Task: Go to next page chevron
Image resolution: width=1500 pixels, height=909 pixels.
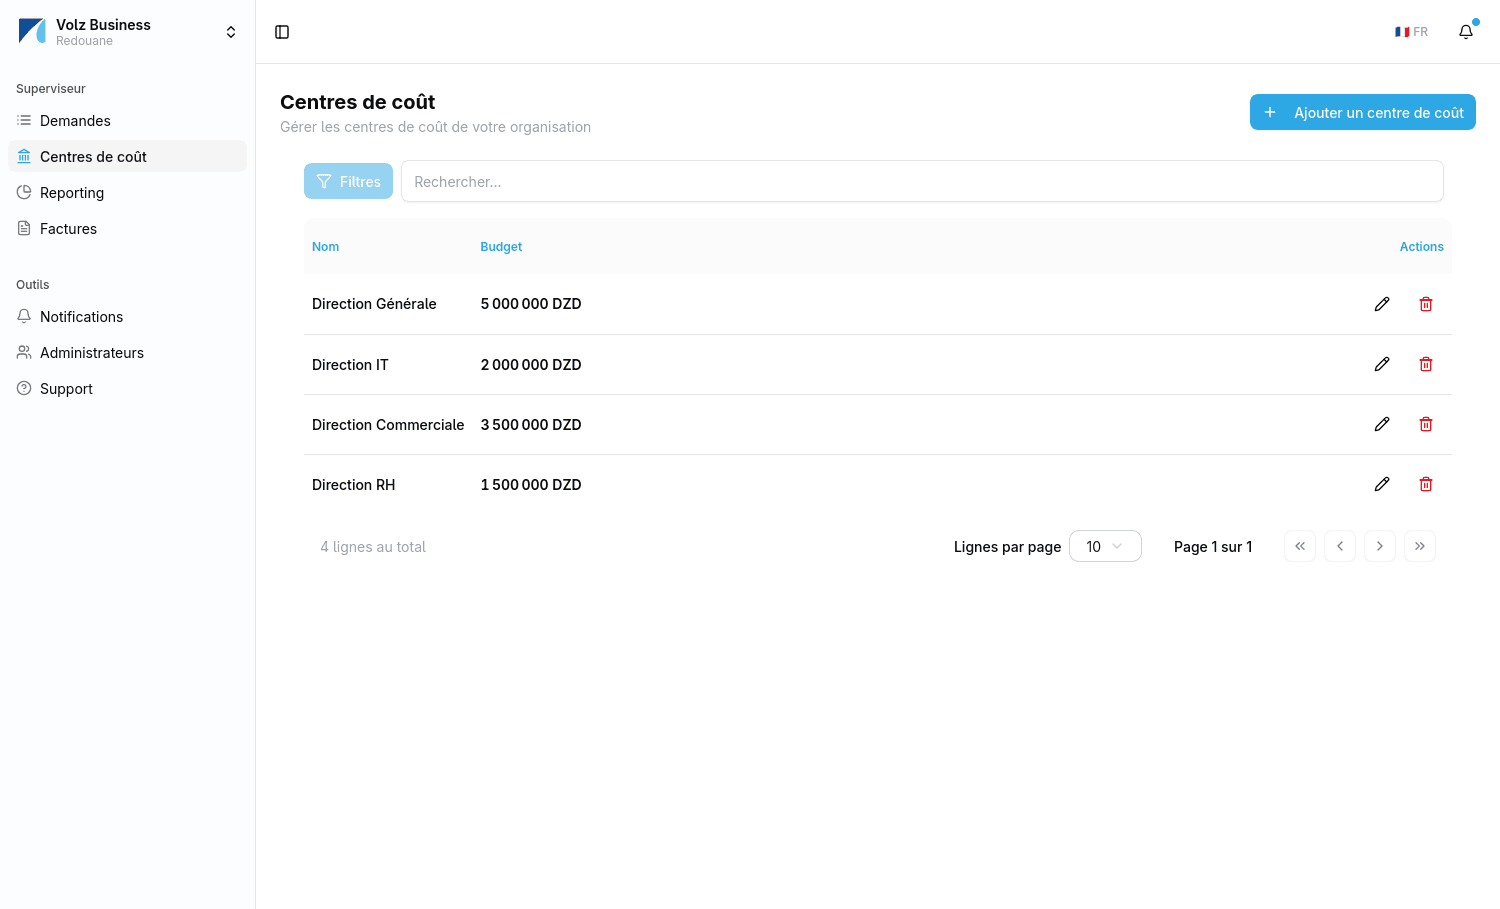Action: click(x=1380, y=546)
